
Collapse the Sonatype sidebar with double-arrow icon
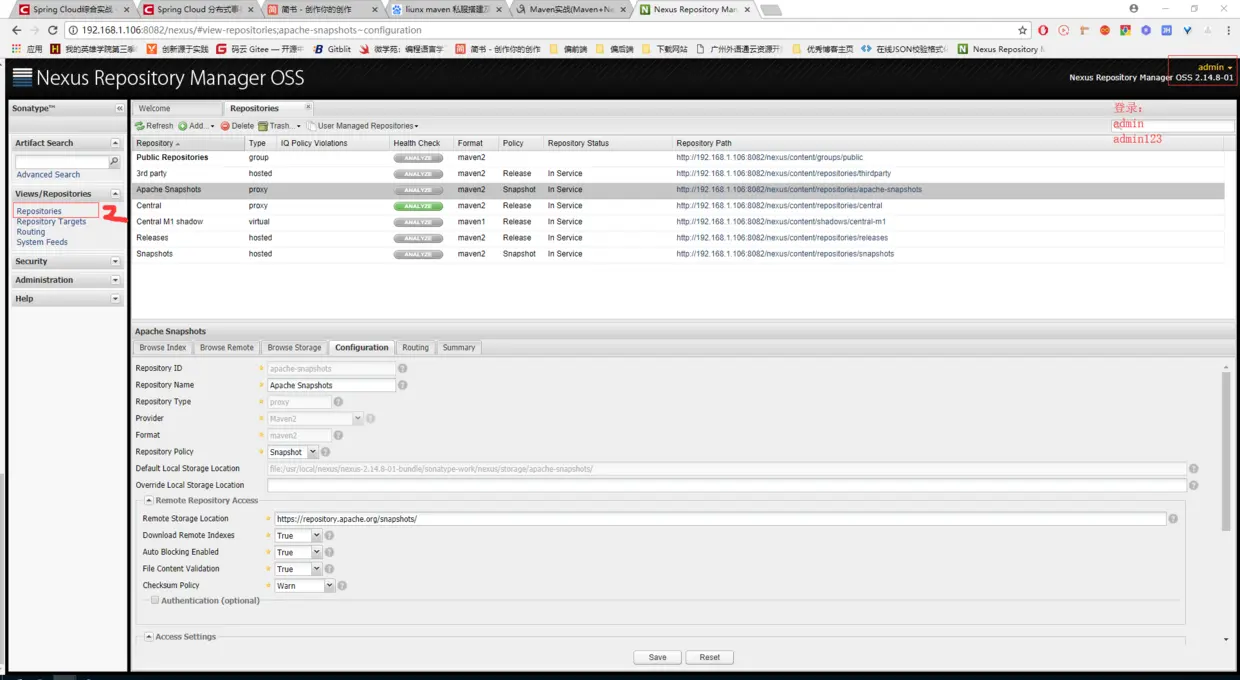[120, 108]
